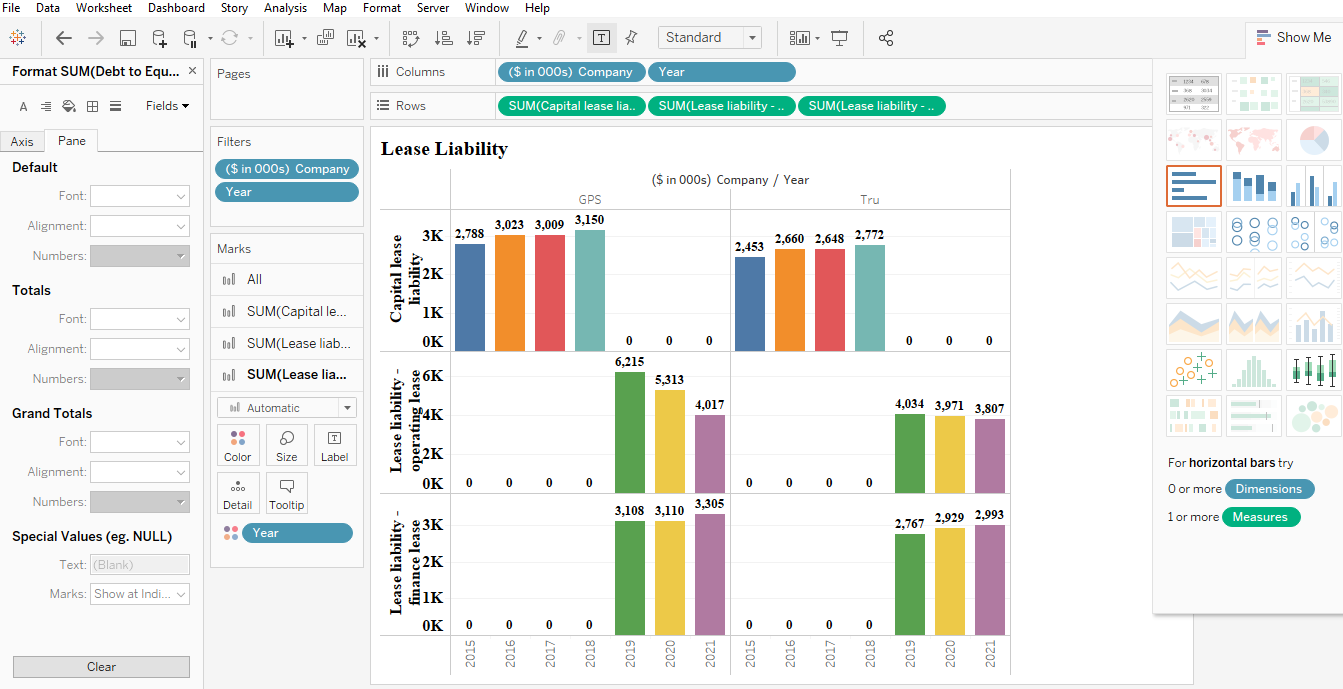Image resolution: width=1343 pixels, height=689 pixels.
Task: Click the Show Me button
Action: tap(1293, 37)
